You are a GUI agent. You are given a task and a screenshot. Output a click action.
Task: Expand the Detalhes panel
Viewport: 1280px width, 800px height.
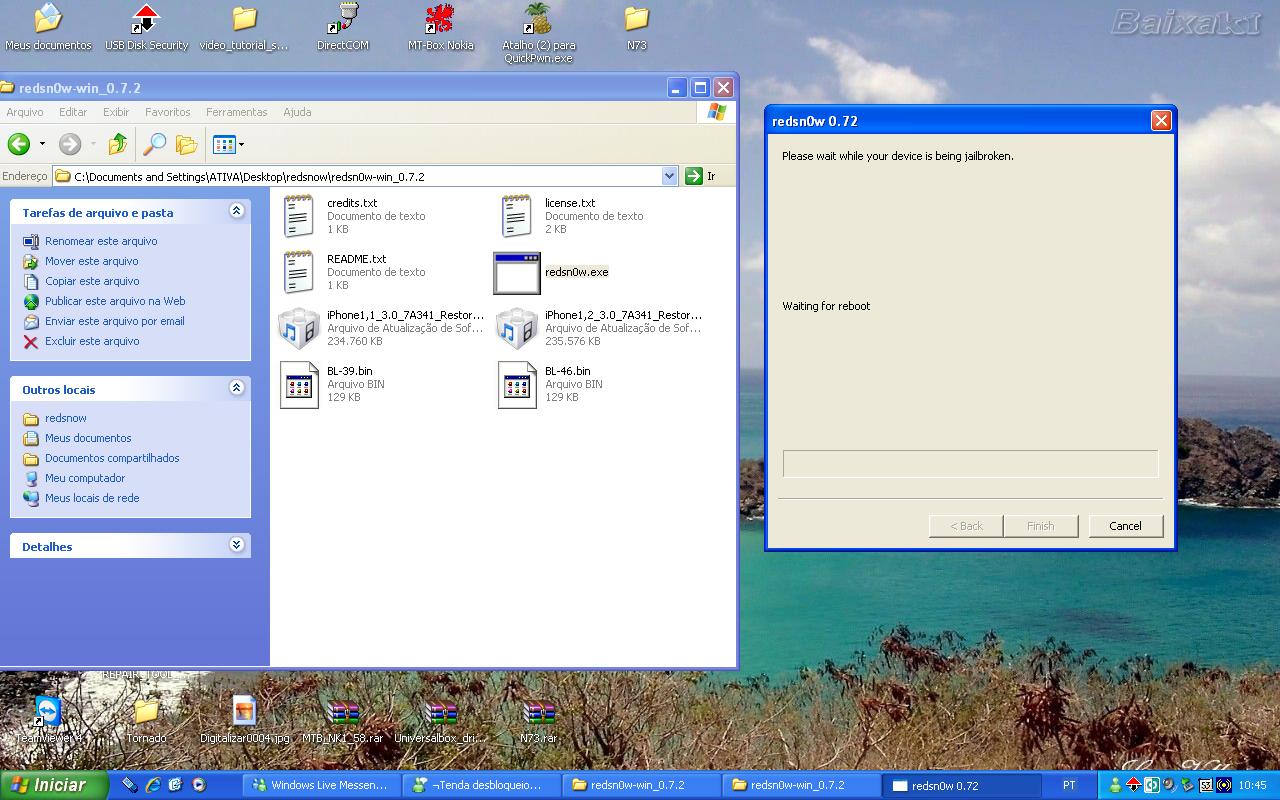point(236,545)
